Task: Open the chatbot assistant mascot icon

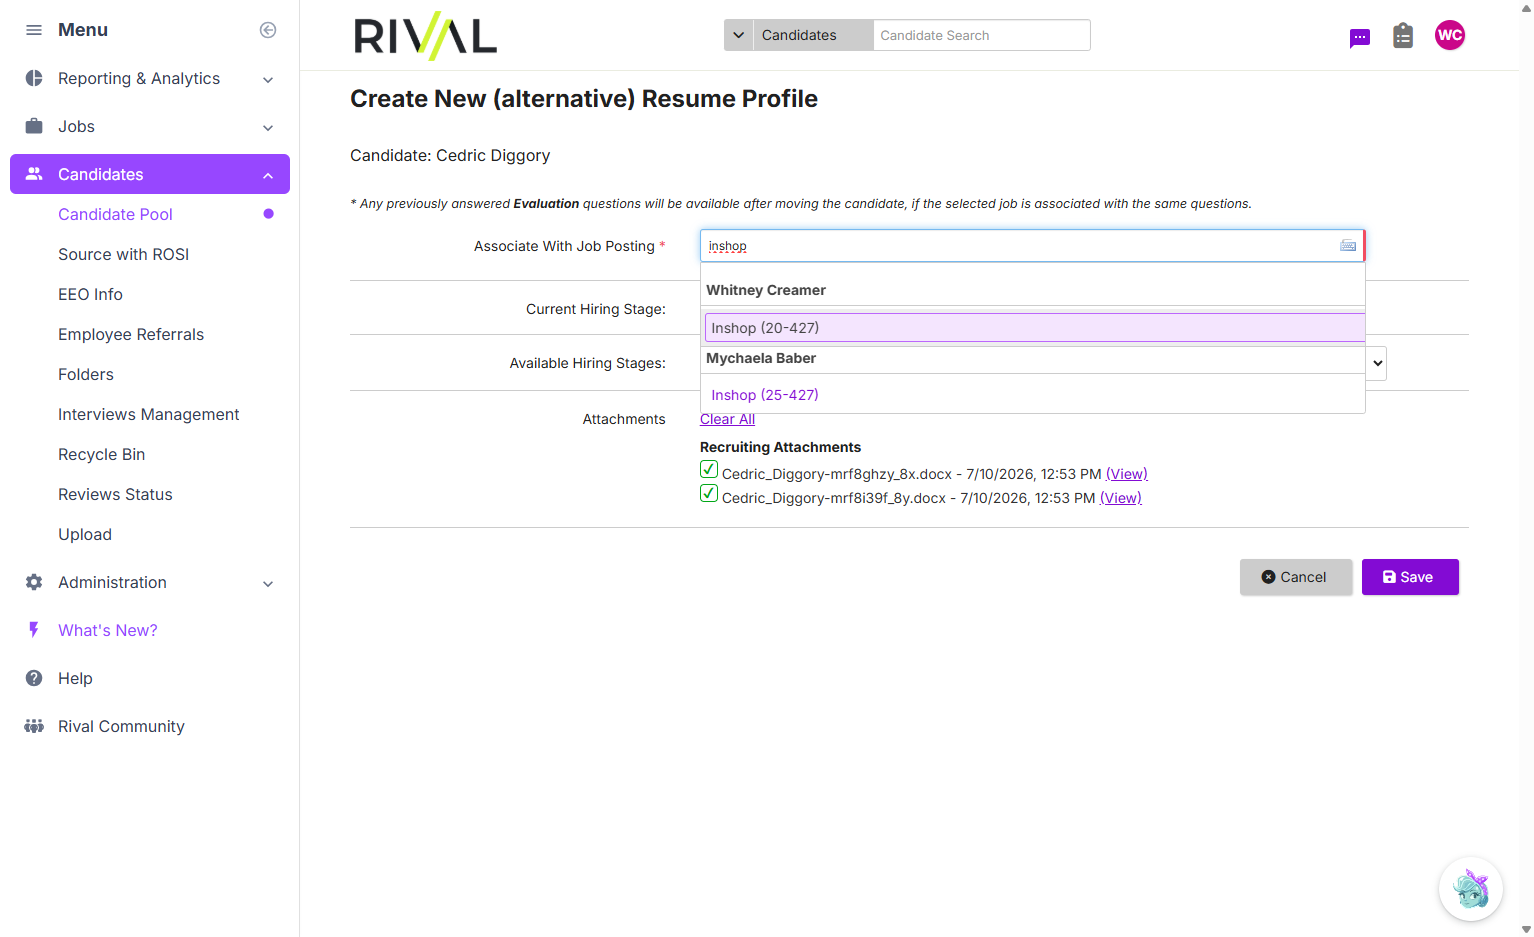Action: point(1471,889)
